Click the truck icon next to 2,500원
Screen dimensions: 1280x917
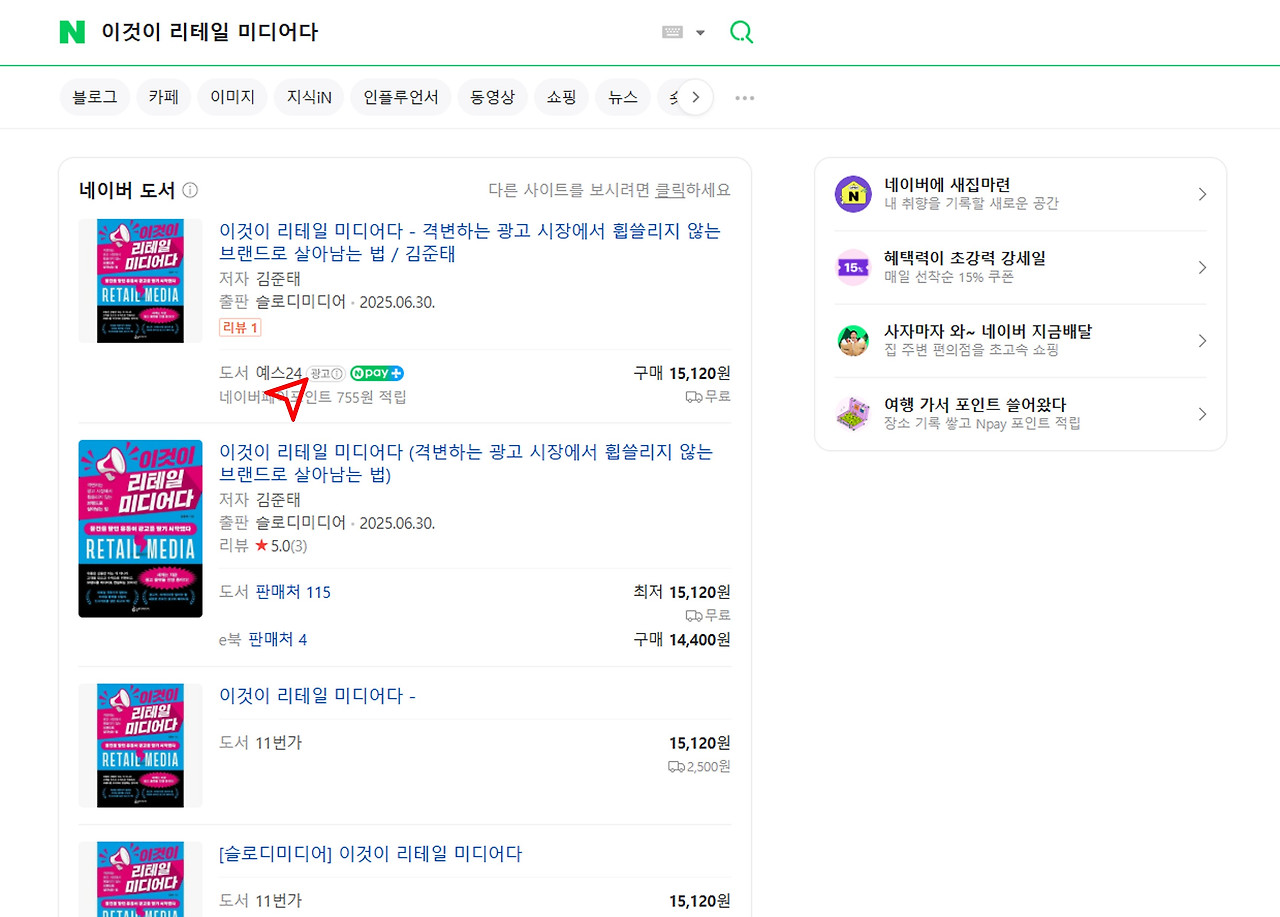[x=676, y=767]
